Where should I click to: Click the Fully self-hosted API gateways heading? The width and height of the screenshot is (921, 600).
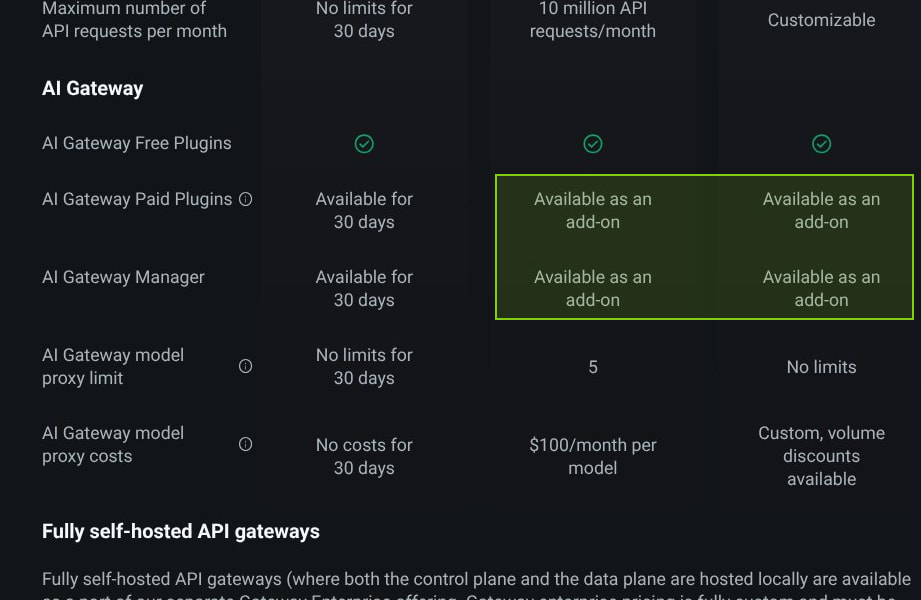tap(181, 531)
